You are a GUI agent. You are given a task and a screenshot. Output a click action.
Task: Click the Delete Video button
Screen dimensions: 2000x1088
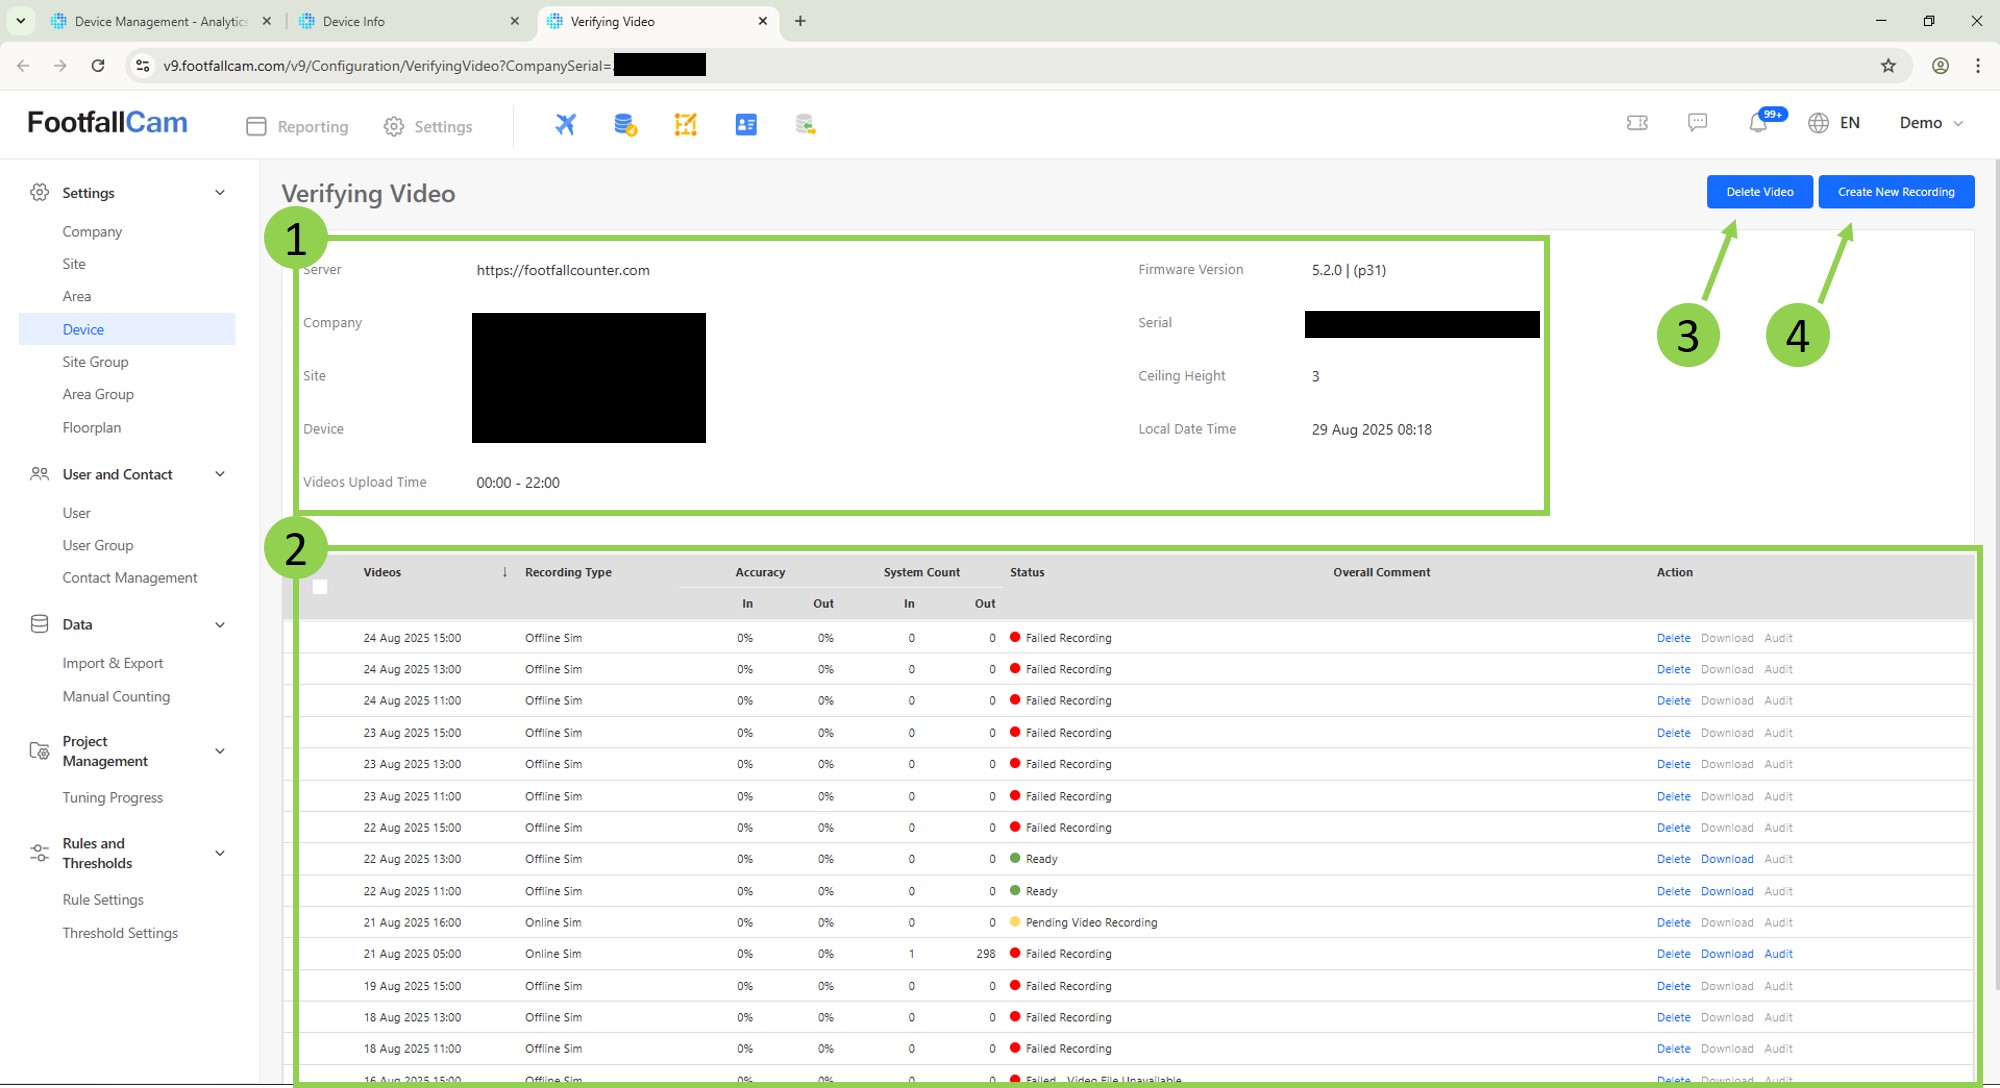[x=1759, y=192]
